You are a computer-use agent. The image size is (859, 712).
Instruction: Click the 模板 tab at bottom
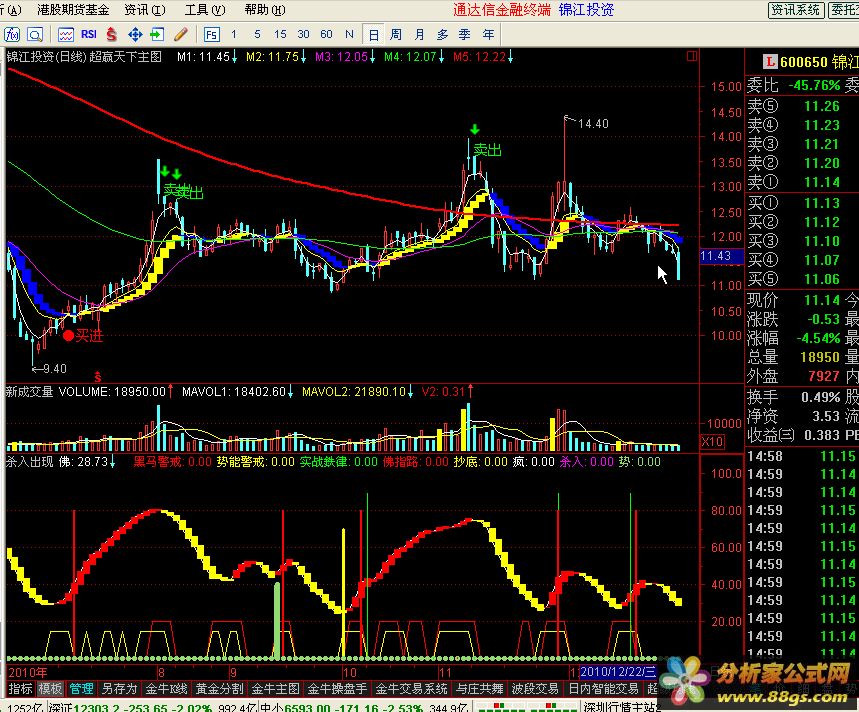coord(50,688)
